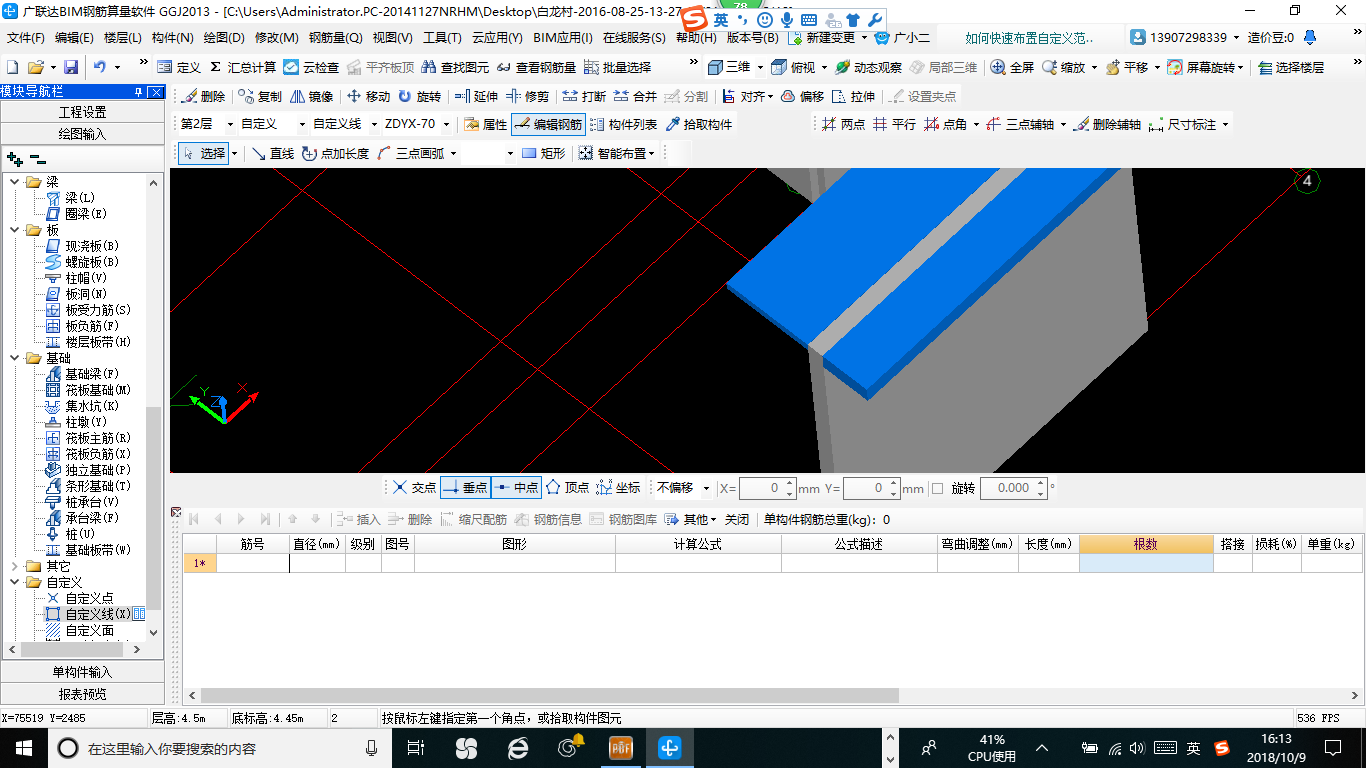Open the 工具(T) menu
This screenshot has height=768, width=1366.
click(442, 38)
